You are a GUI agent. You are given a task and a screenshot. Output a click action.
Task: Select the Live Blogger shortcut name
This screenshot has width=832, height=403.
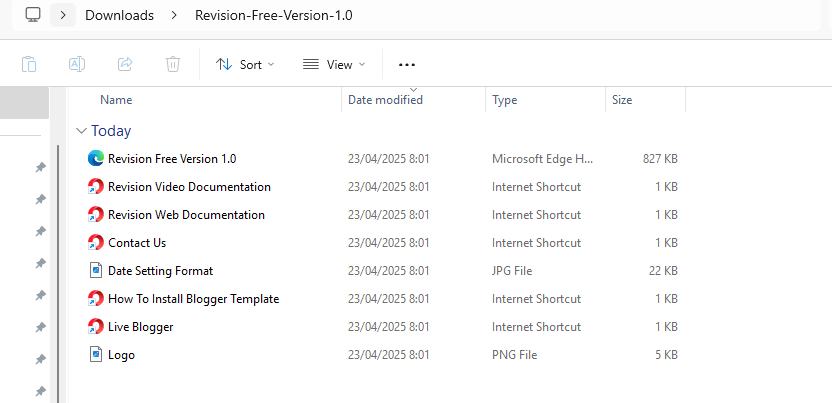click(x=141, y=327)
